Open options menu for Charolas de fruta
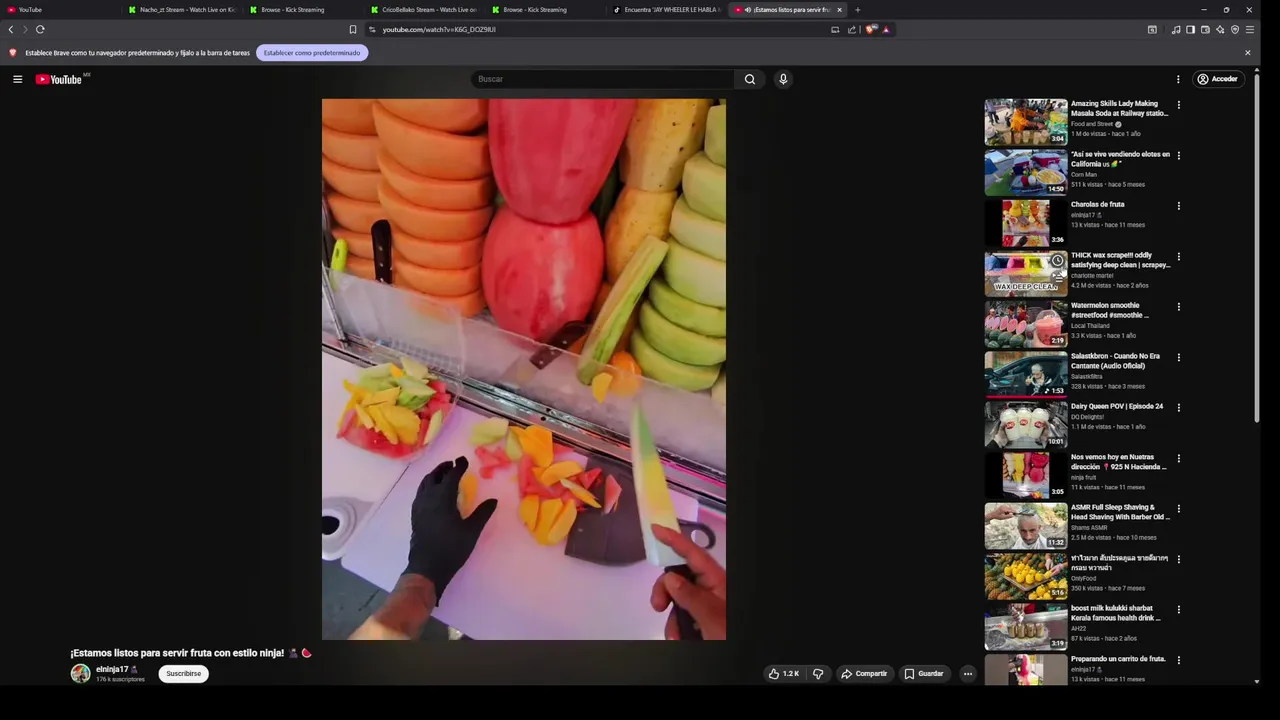The height and width of the screenshot is (720, 1280). pos(1178,206)
